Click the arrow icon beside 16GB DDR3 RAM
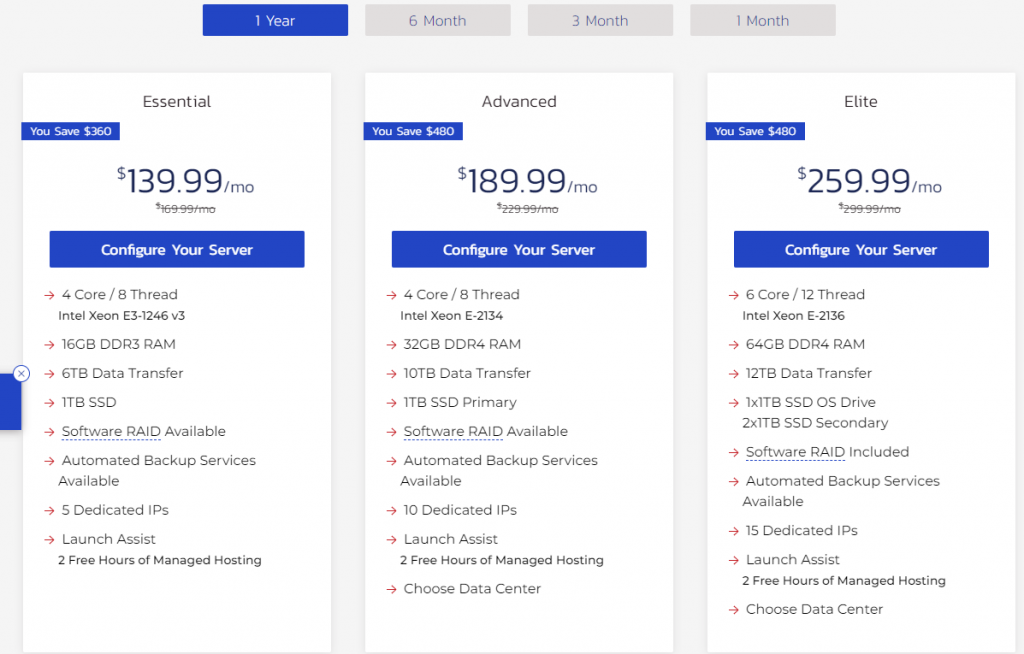Screen dimensions: 1024x654 coord(49,345)
